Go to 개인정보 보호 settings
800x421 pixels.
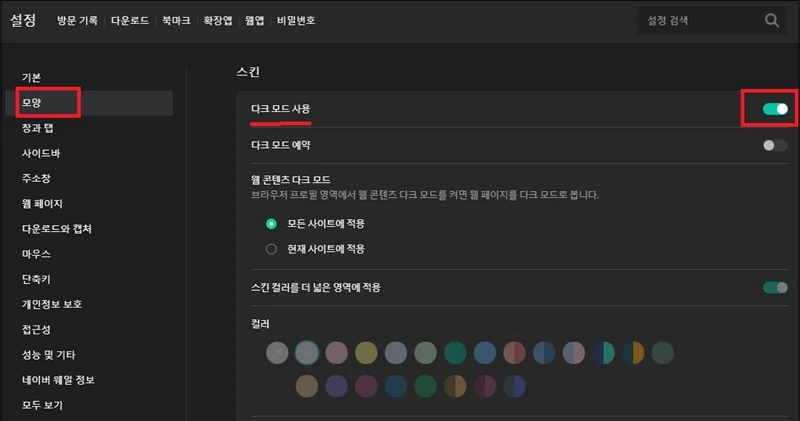click(x=52, y=304)
